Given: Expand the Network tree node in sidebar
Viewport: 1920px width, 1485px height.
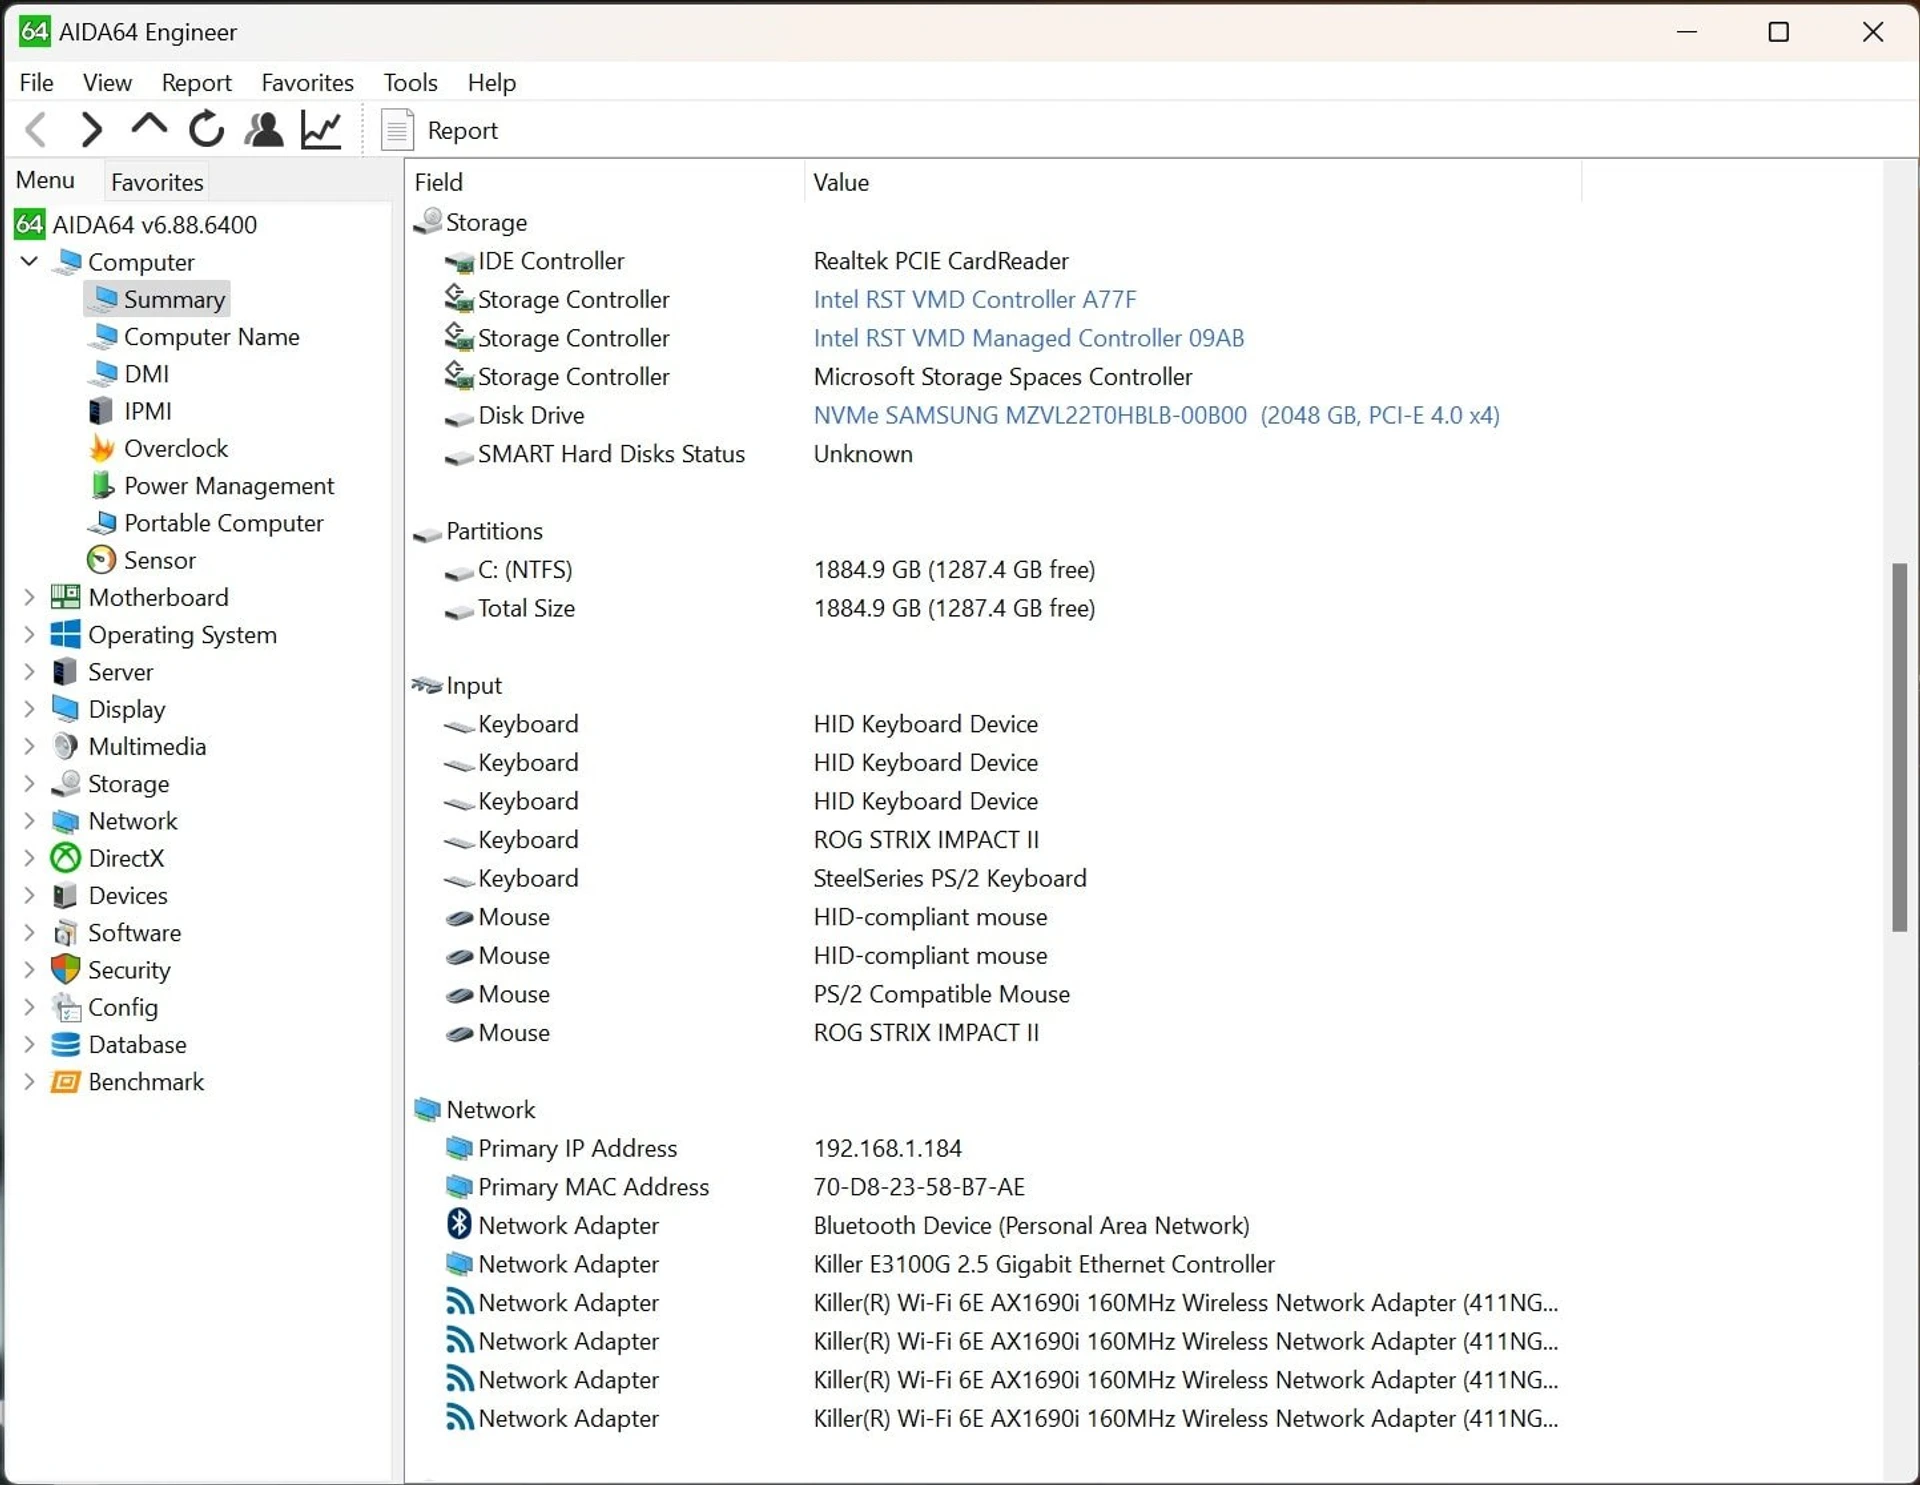Looking at the screenshot, I should [x=29, y=821].
